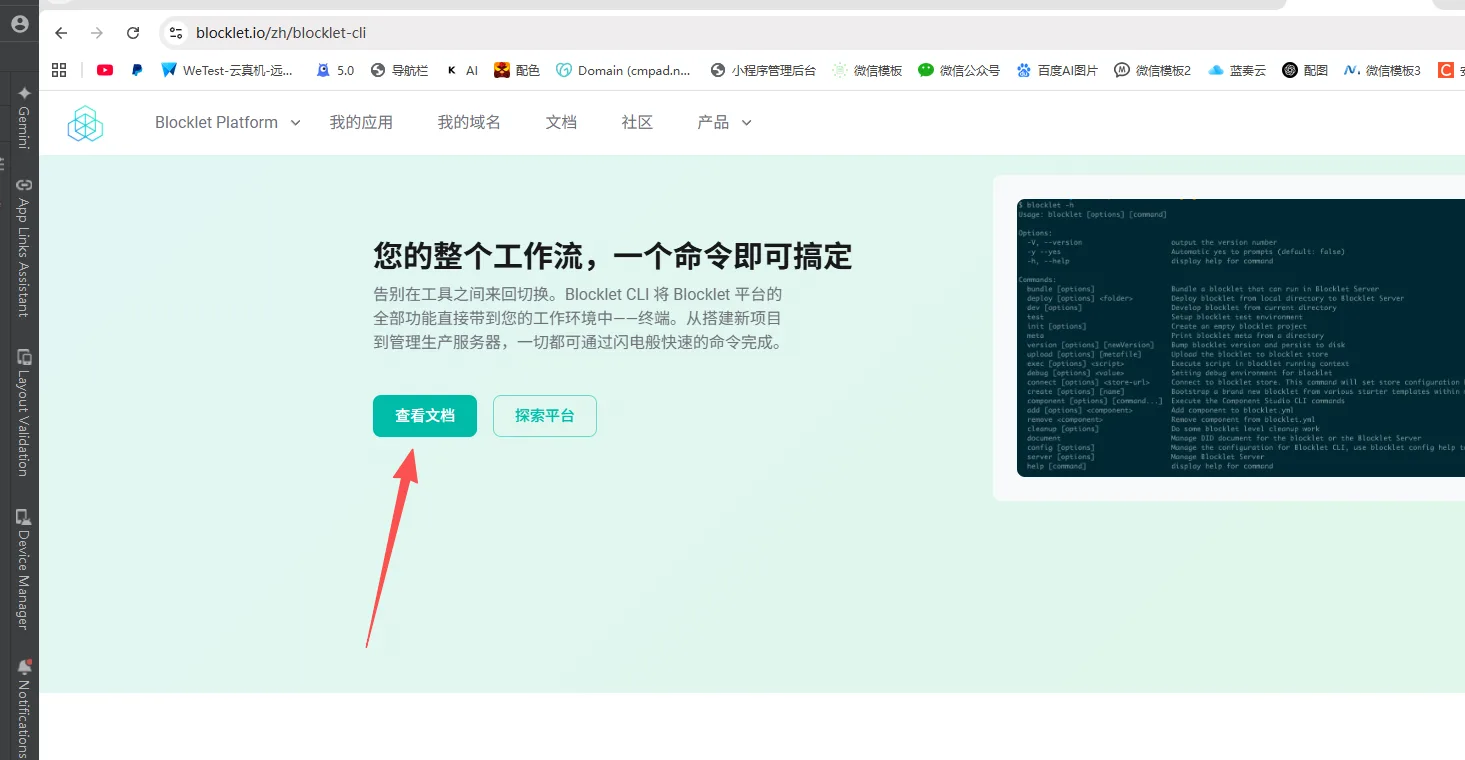Click the 查看文档 button
Image resolution: width=1465 pixels, height=760 pixels.
click(425, 416)
